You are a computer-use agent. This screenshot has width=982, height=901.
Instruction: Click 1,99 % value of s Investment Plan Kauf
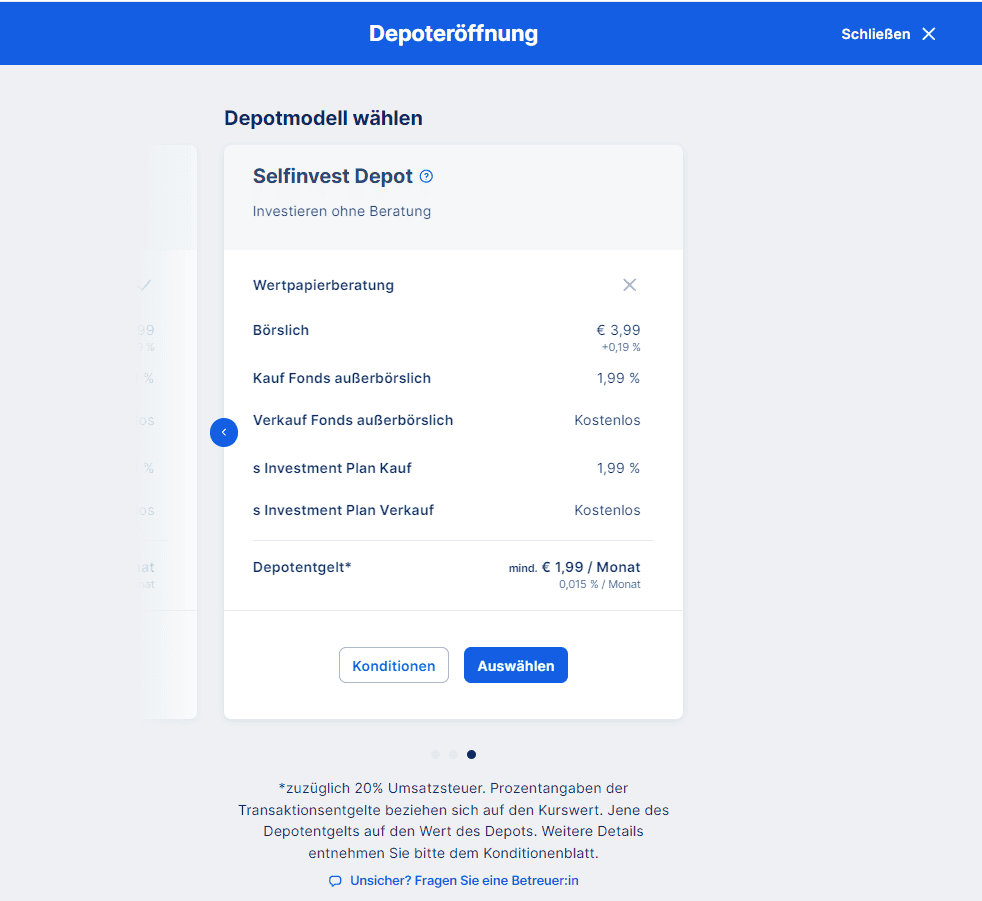pos(618,468)
